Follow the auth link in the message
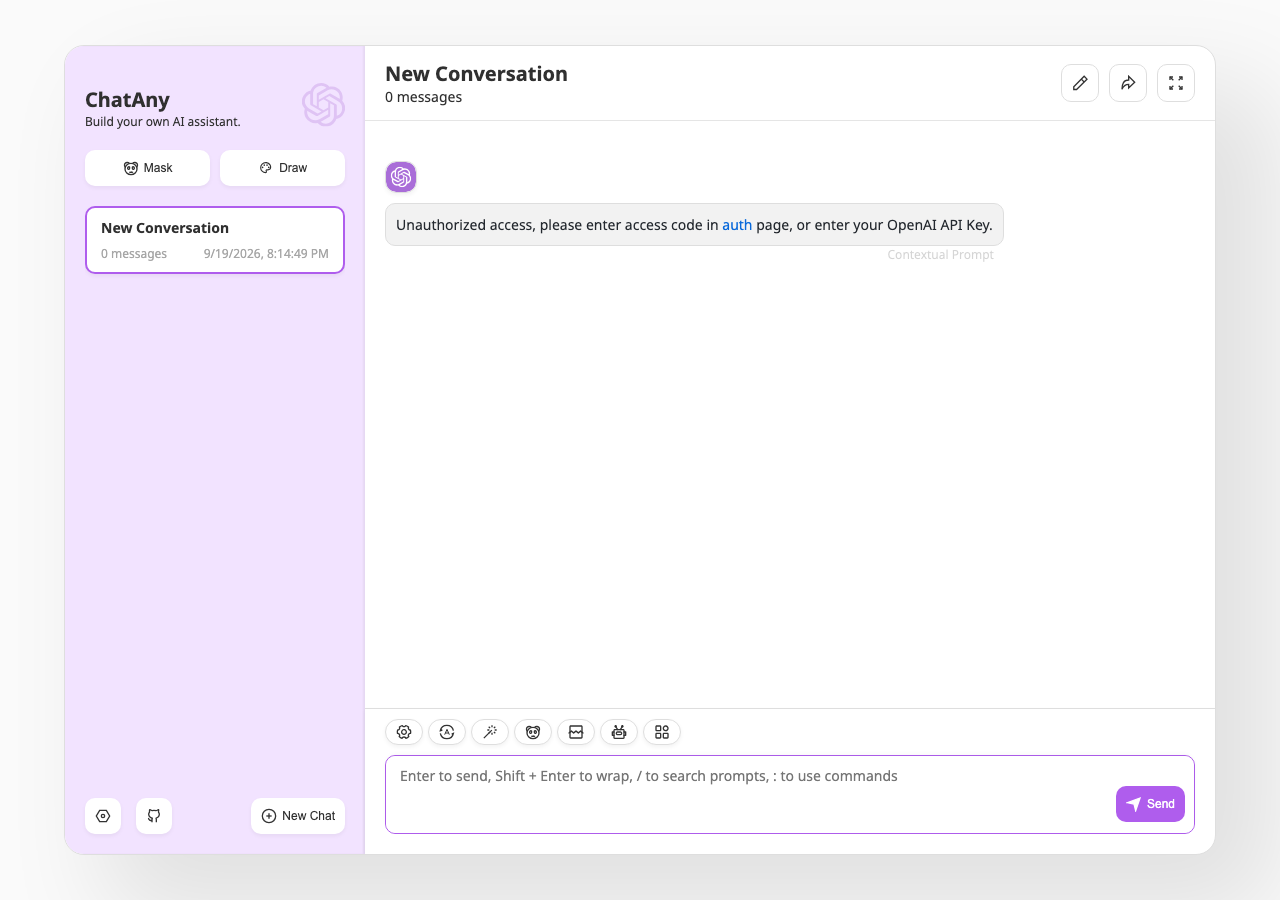 737,225
